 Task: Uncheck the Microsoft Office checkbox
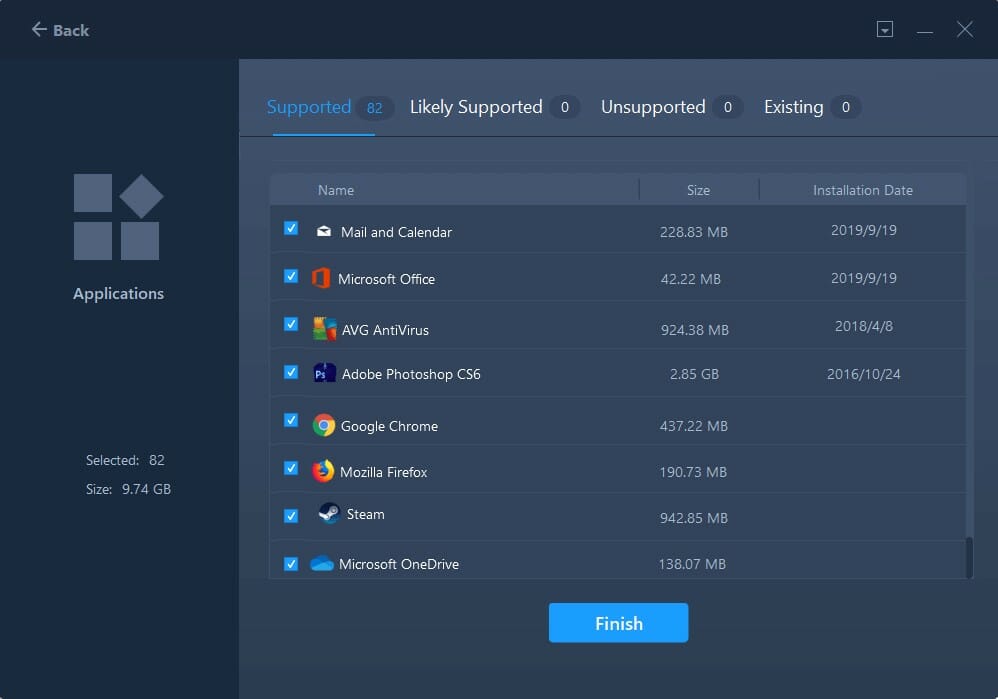[x=291, y=276]
